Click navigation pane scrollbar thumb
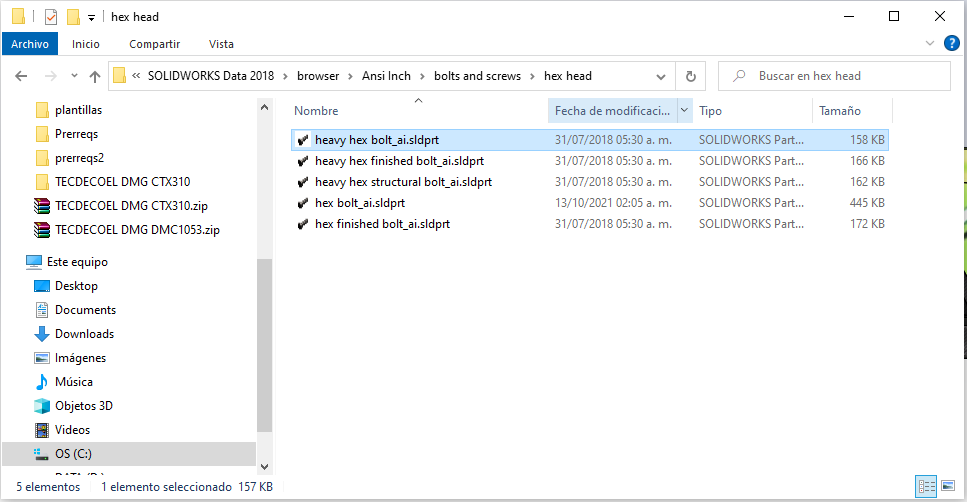This screenshot has width=967, height=502. [265, 345]
